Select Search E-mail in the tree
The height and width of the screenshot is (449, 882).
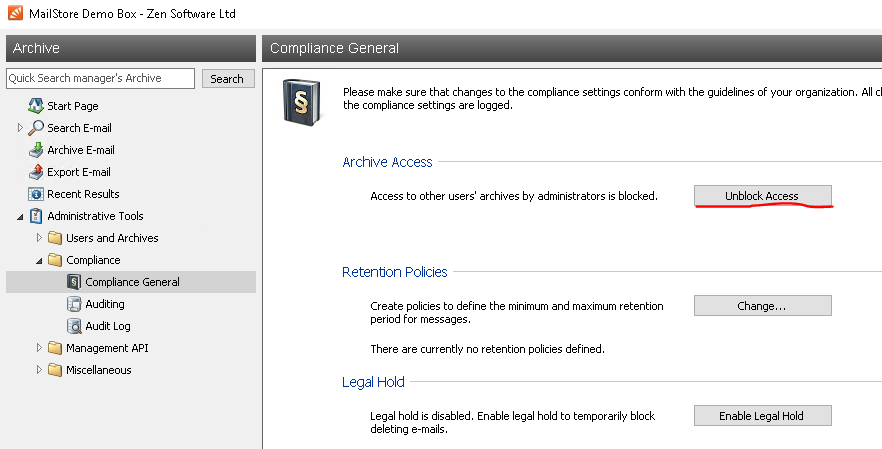pos(79,128)
